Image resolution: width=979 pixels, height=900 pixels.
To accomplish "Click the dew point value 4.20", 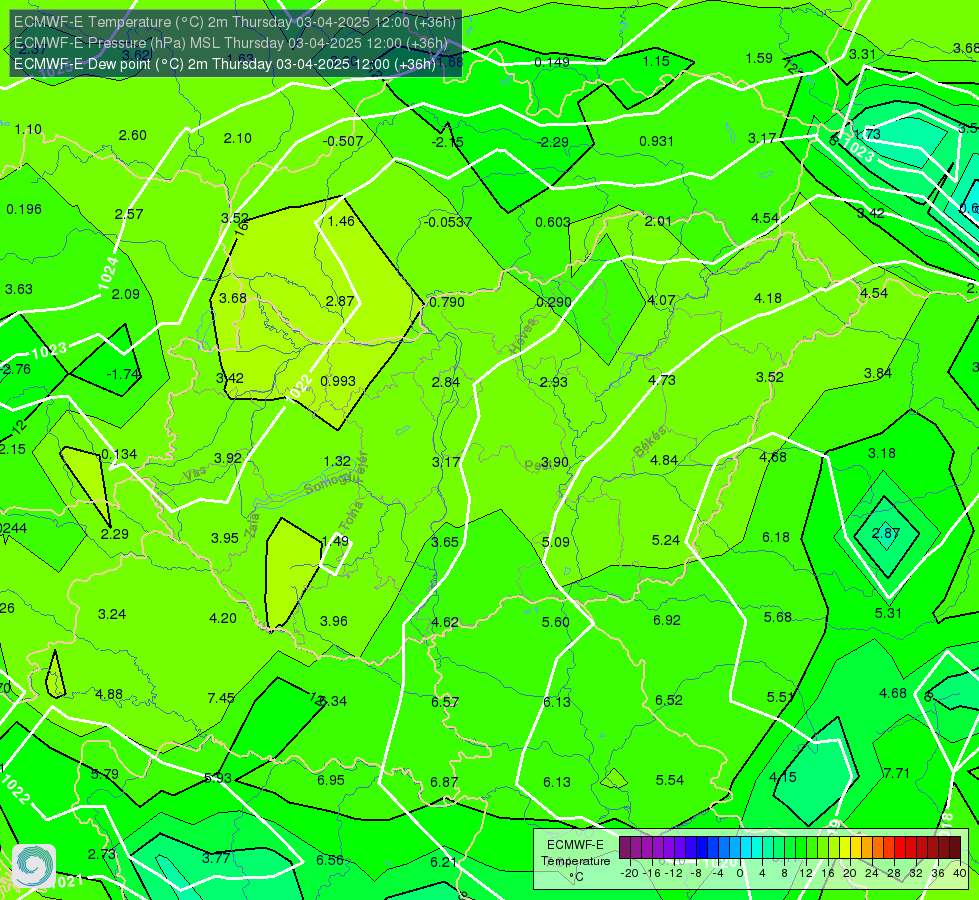I will coord(223,618).
